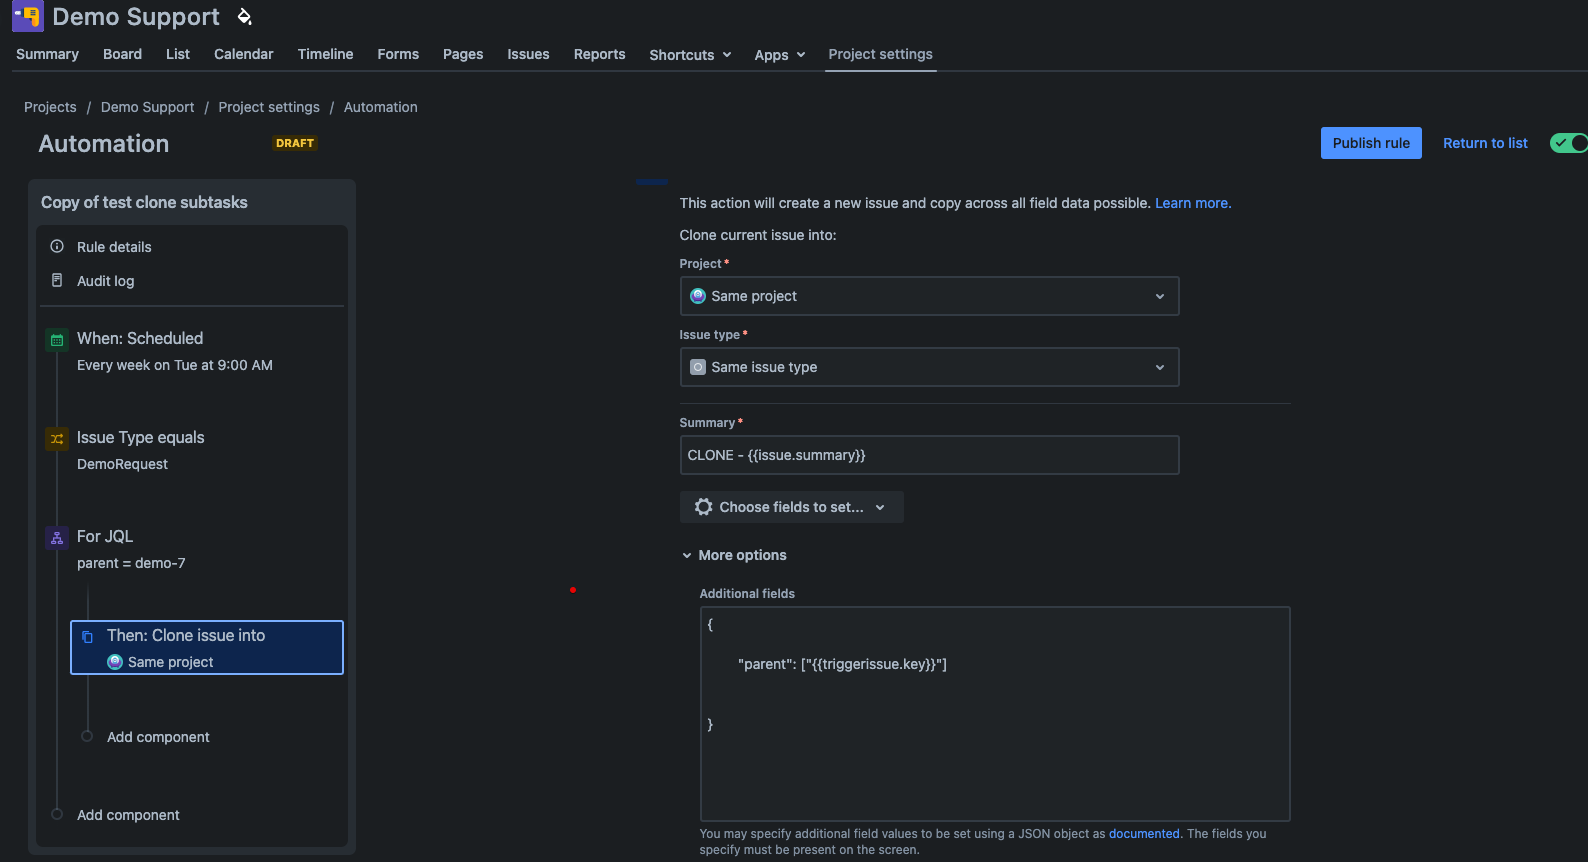This screenshot has height=862, width=1588.
Task: Select the Issue Type equals condition
Action: (x=190, y=450)
